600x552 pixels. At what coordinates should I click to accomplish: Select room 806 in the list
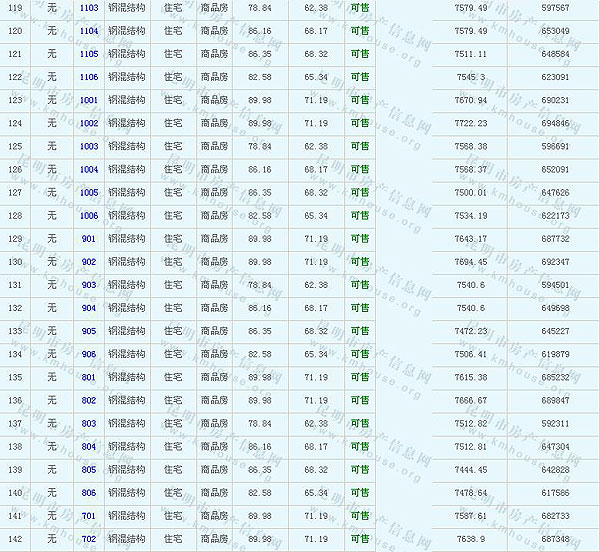tap(89, 492)
